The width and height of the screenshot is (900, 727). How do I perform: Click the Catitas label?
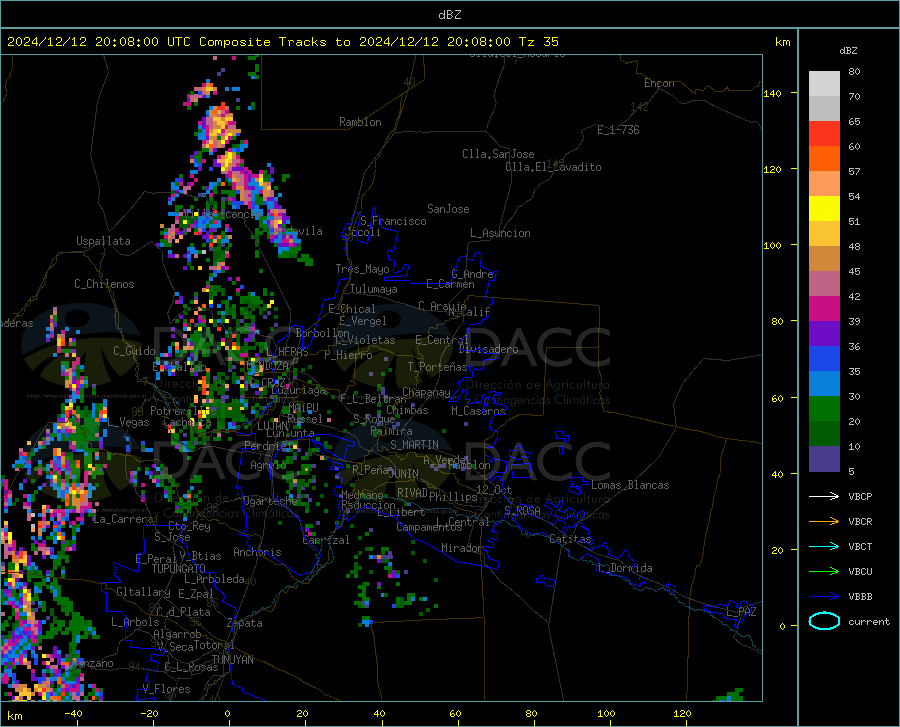(x=570, y=539)
